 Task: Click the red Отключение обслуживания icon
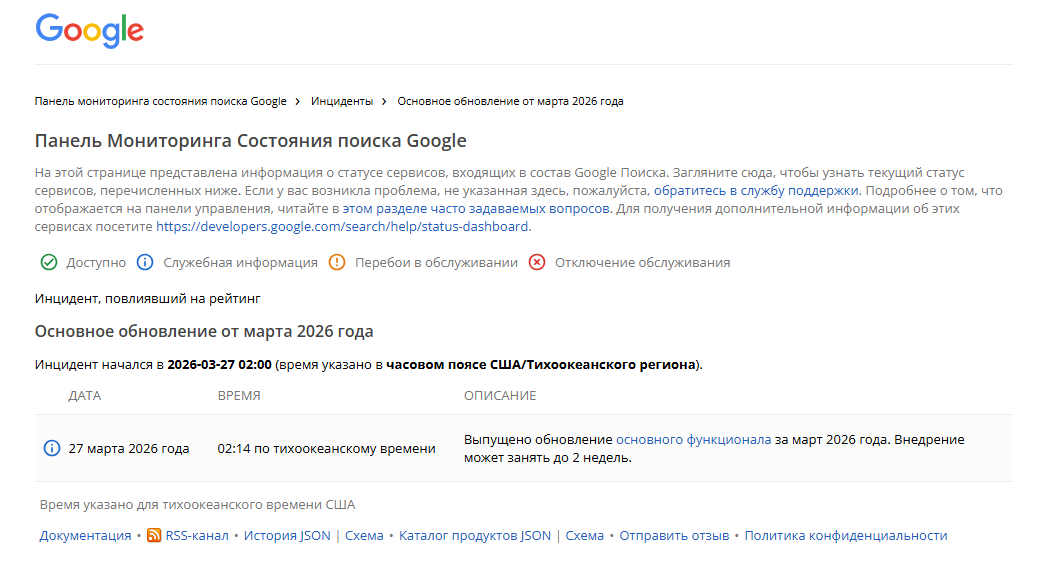[537, 263]
